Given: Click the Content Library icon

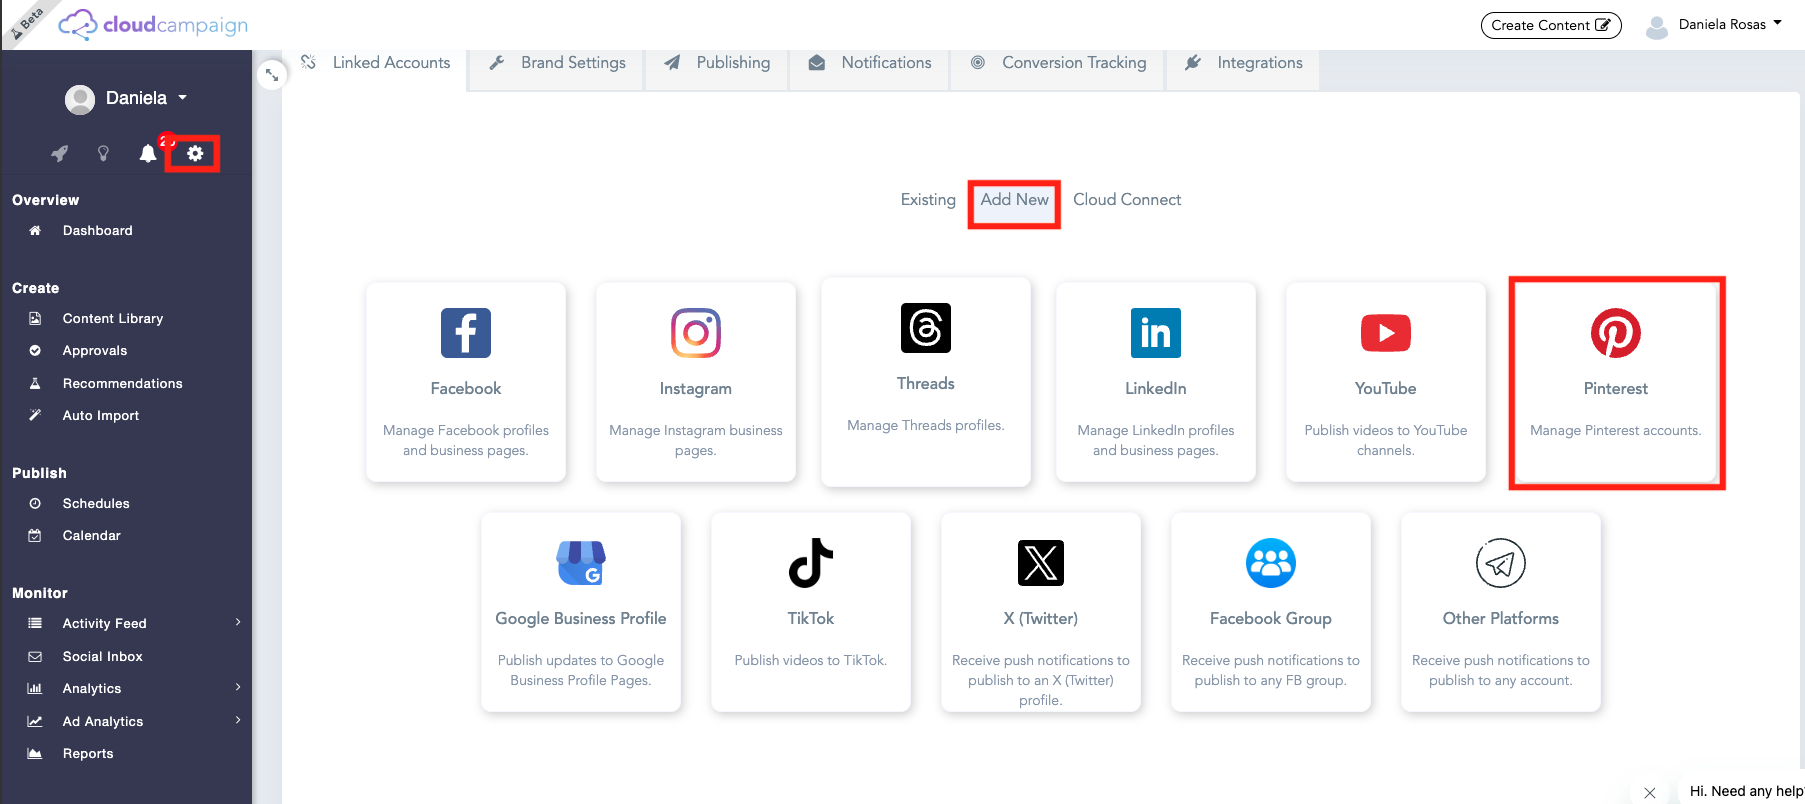Looking at the screenshot, I should click(x=35, y=318).
